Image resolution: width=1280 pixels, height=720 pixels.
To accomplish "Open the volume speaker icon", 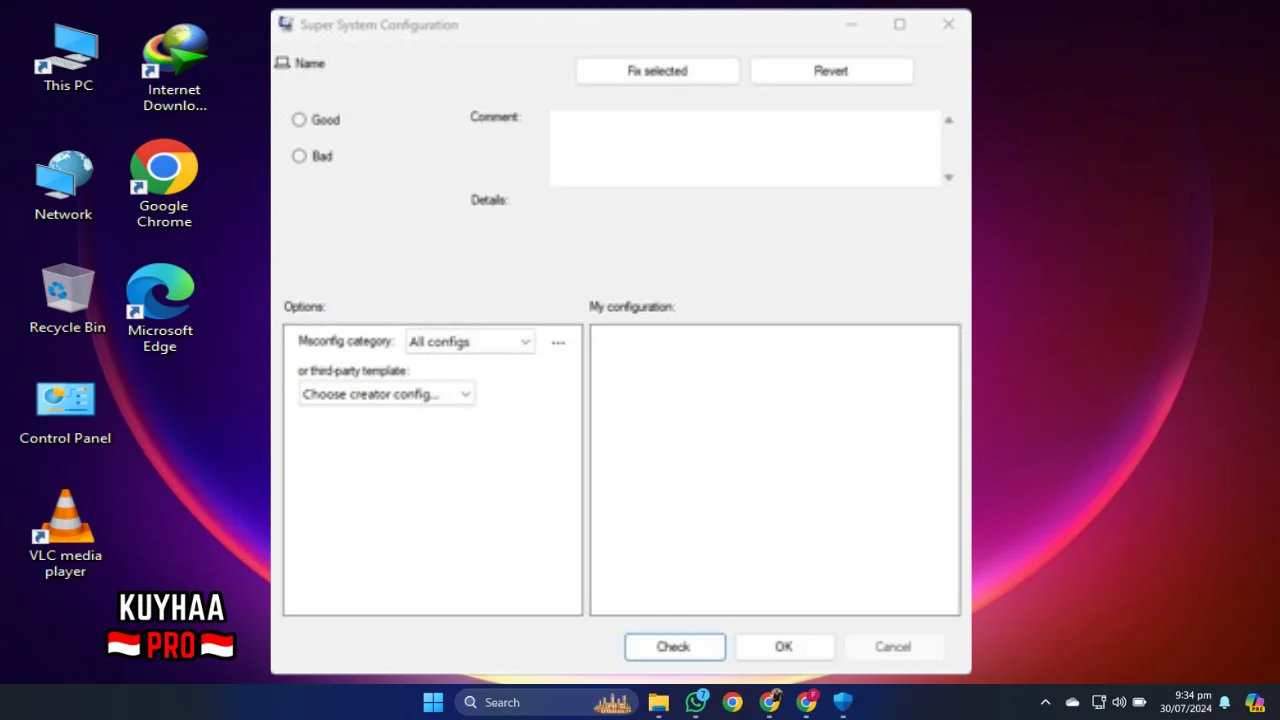I will coord(1118,702).
